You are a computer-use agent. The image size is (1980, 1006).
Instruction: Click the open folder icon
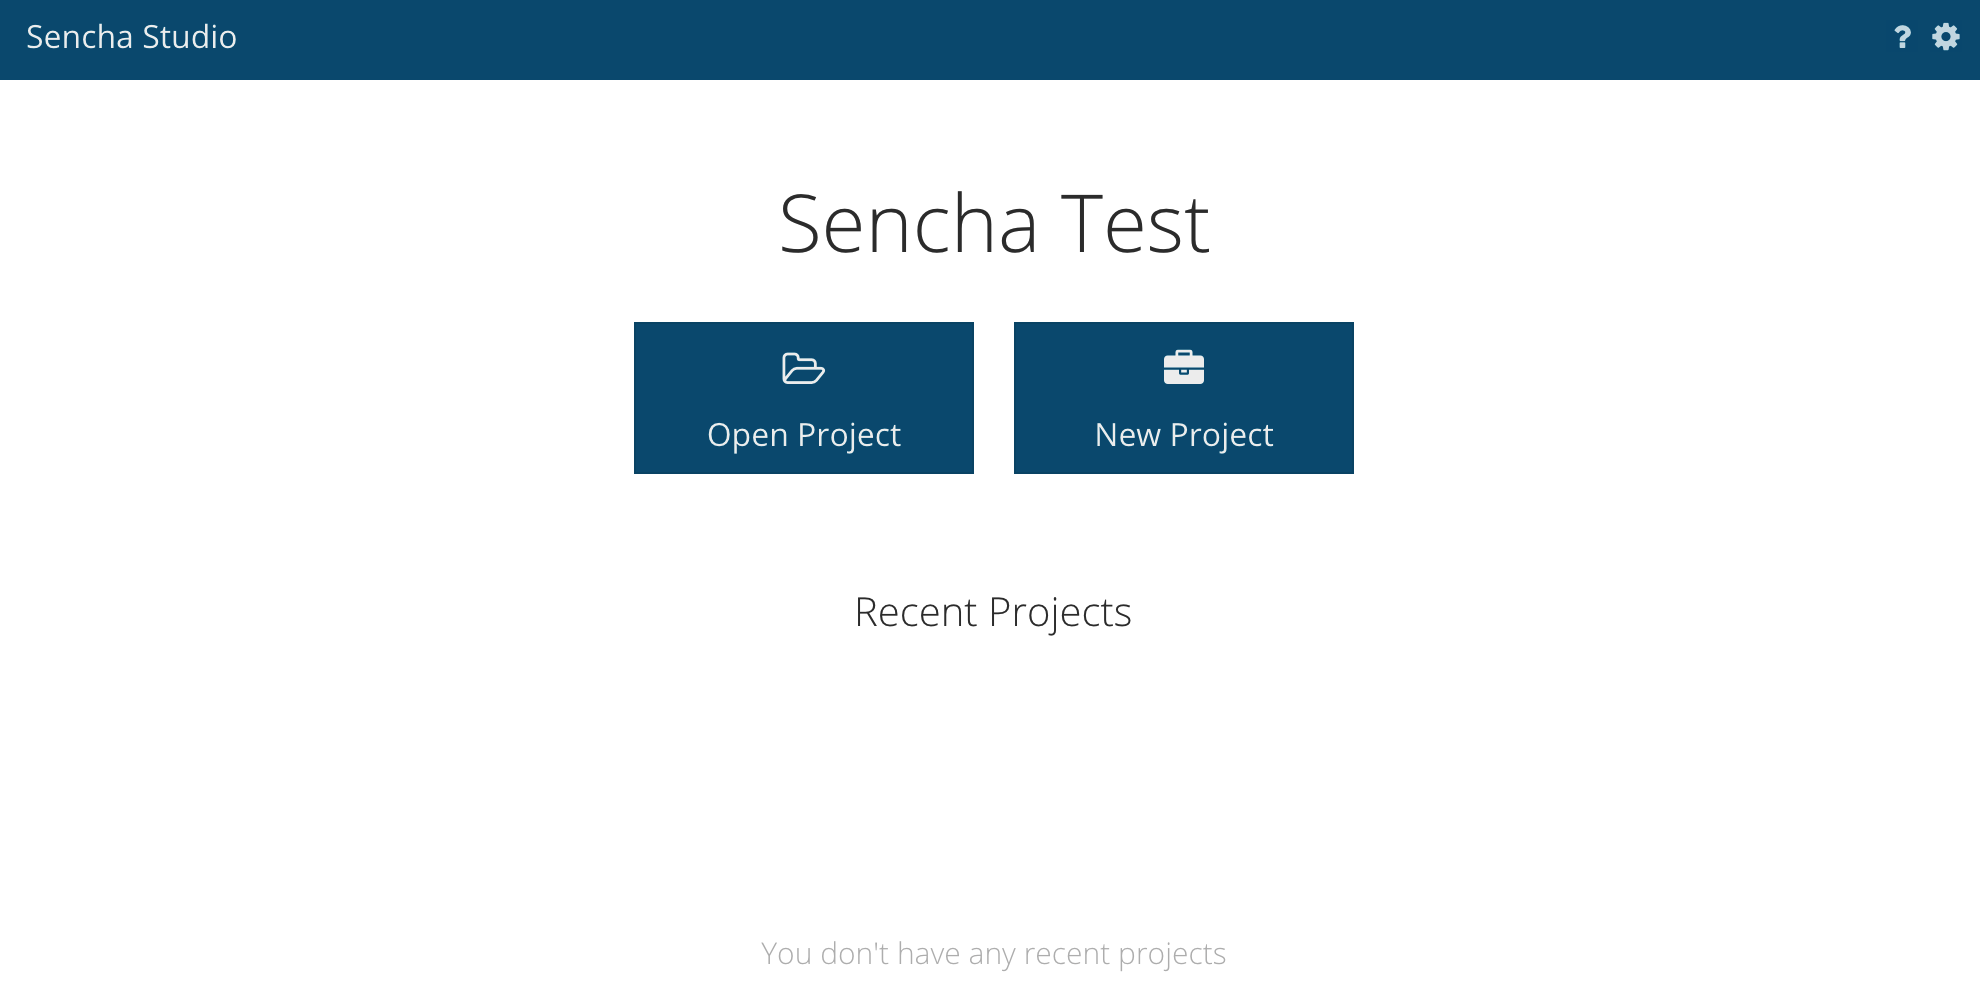click(x=803, y=368)
